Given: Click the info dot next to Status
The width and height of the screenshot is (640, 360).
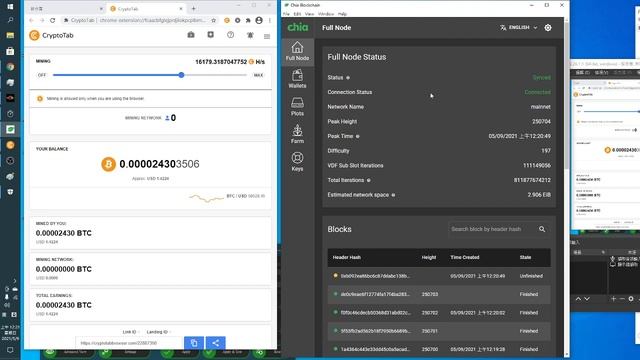Looking at the screenshot, I should pyautogui.click(x=348, y=78).
